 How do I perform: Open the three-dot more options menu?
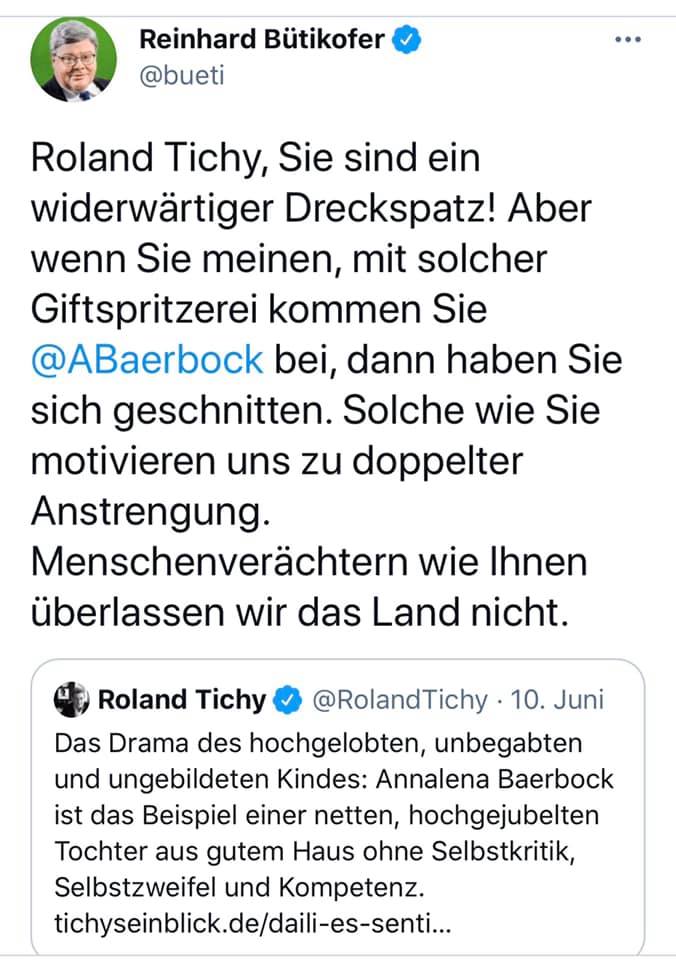627,40
